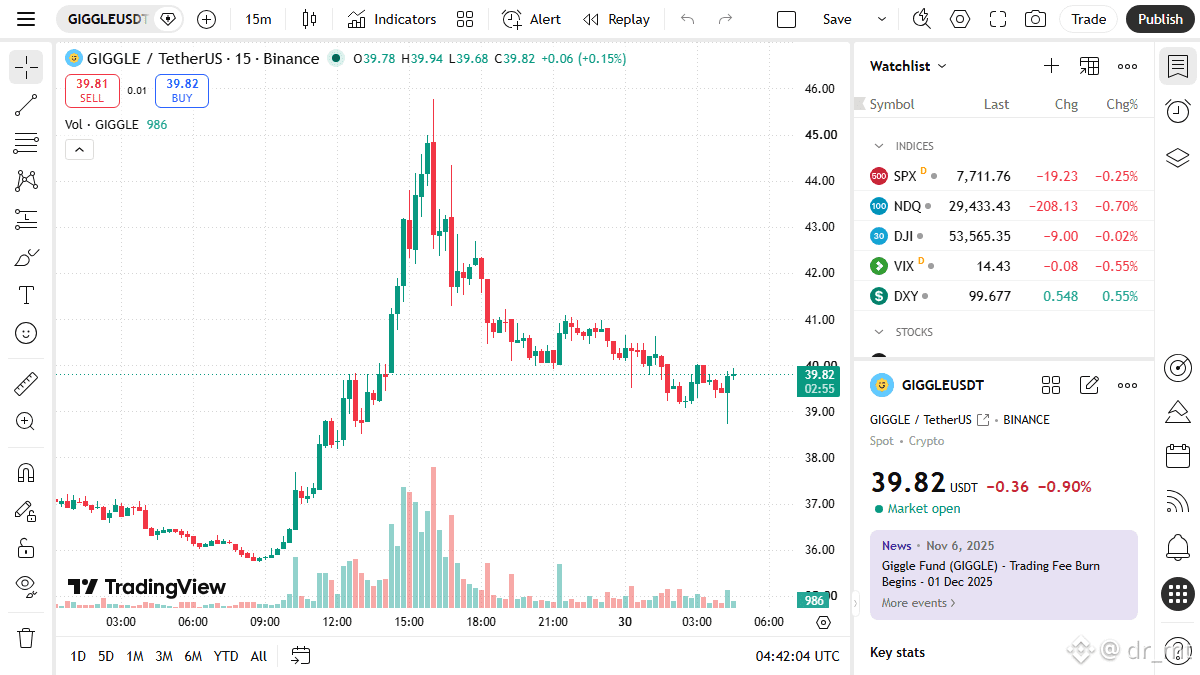Screen dimensions: 1200x675
Task: Toggle stay in drawing mode
Action: pos(26,510)
